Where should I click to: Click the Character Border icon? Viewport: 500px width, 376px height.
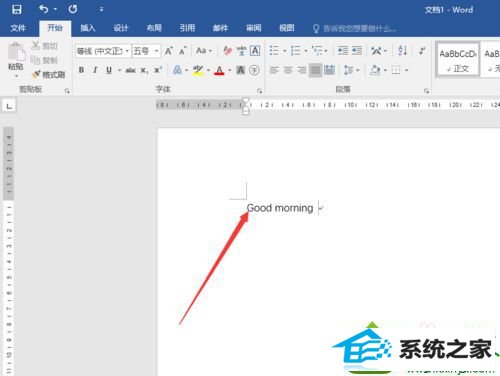255,51
